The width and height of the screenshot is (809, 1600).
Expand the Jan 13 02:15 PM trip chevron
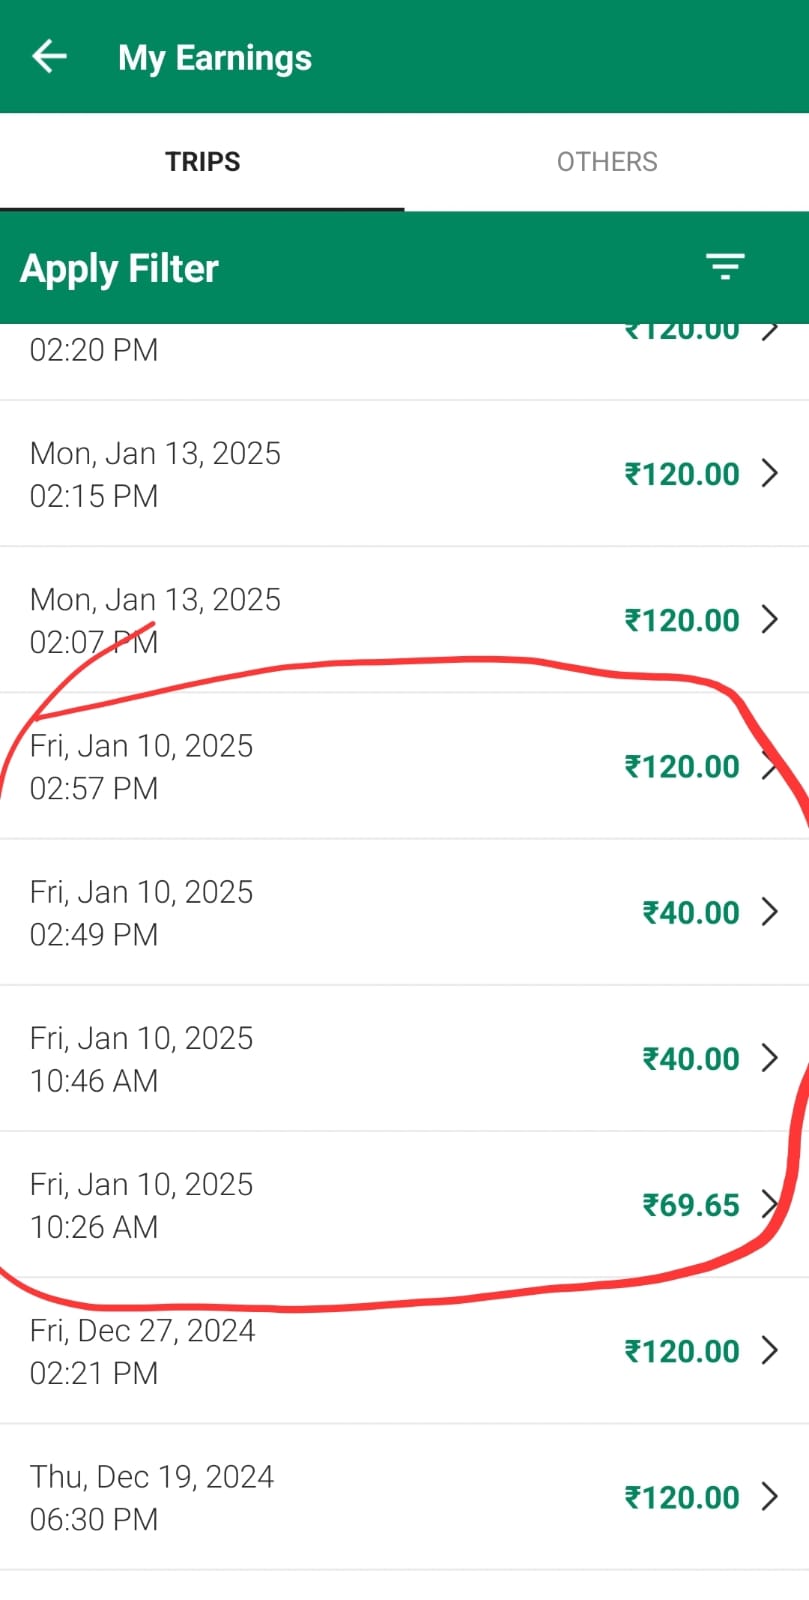[x=769, y=473]
